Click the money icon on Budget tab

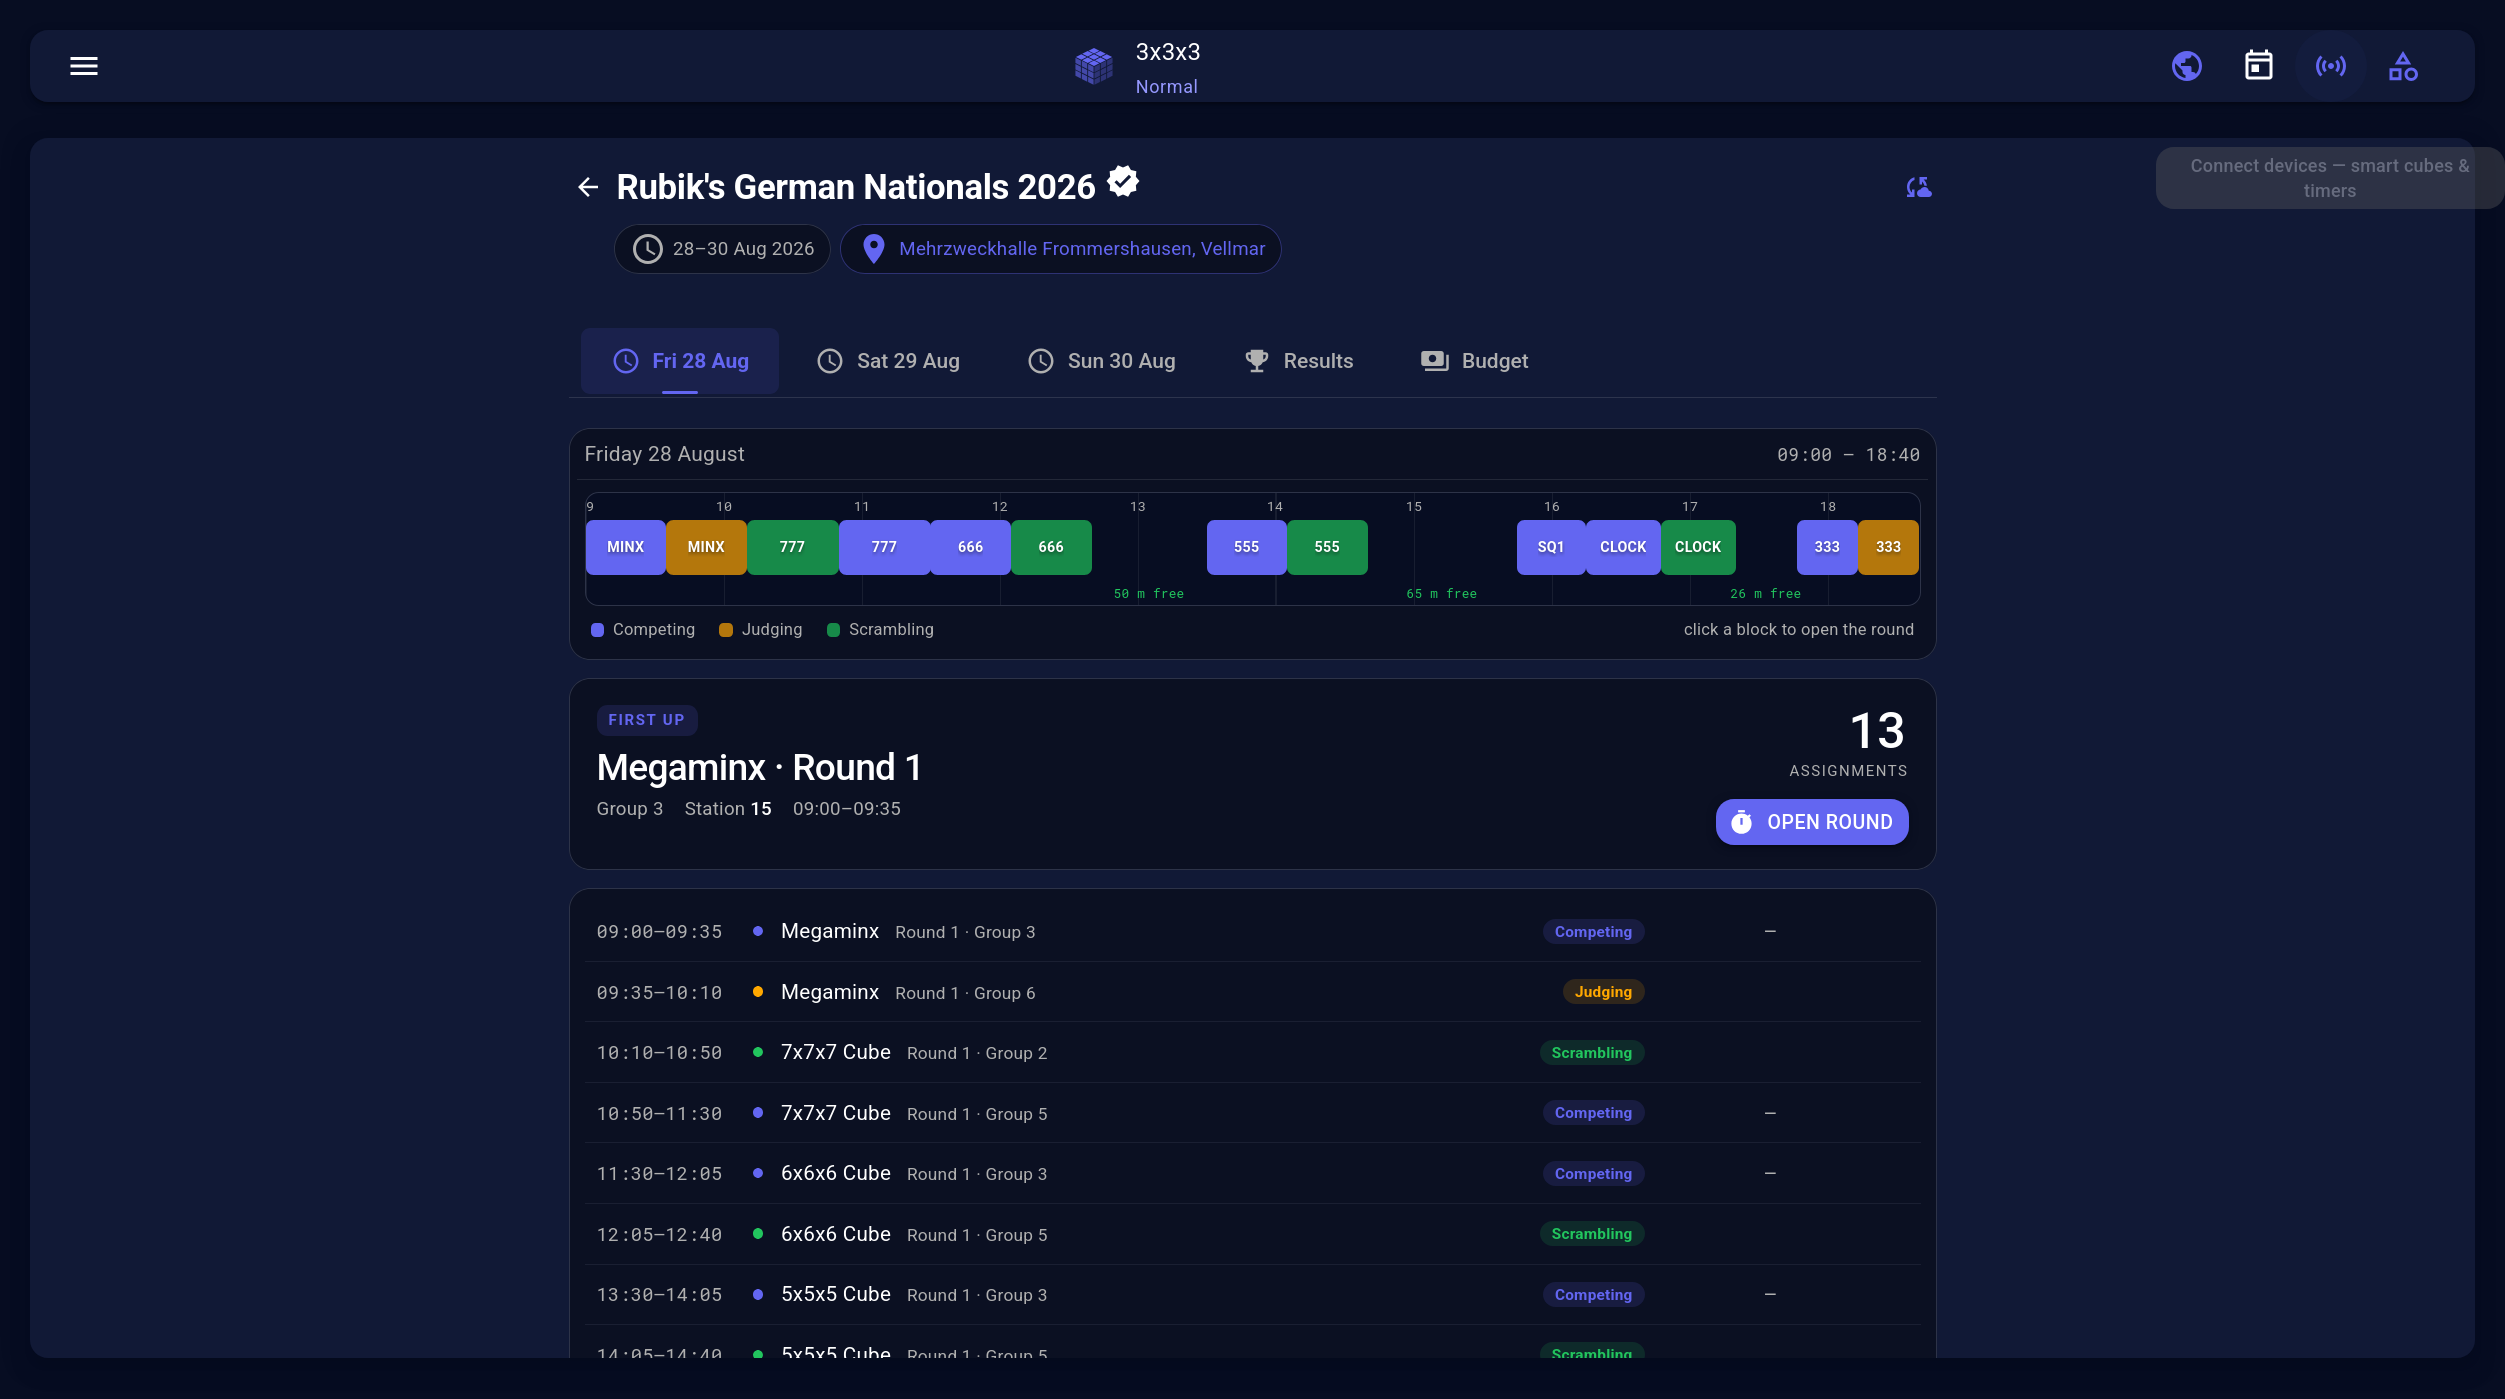pos(1434,361)
